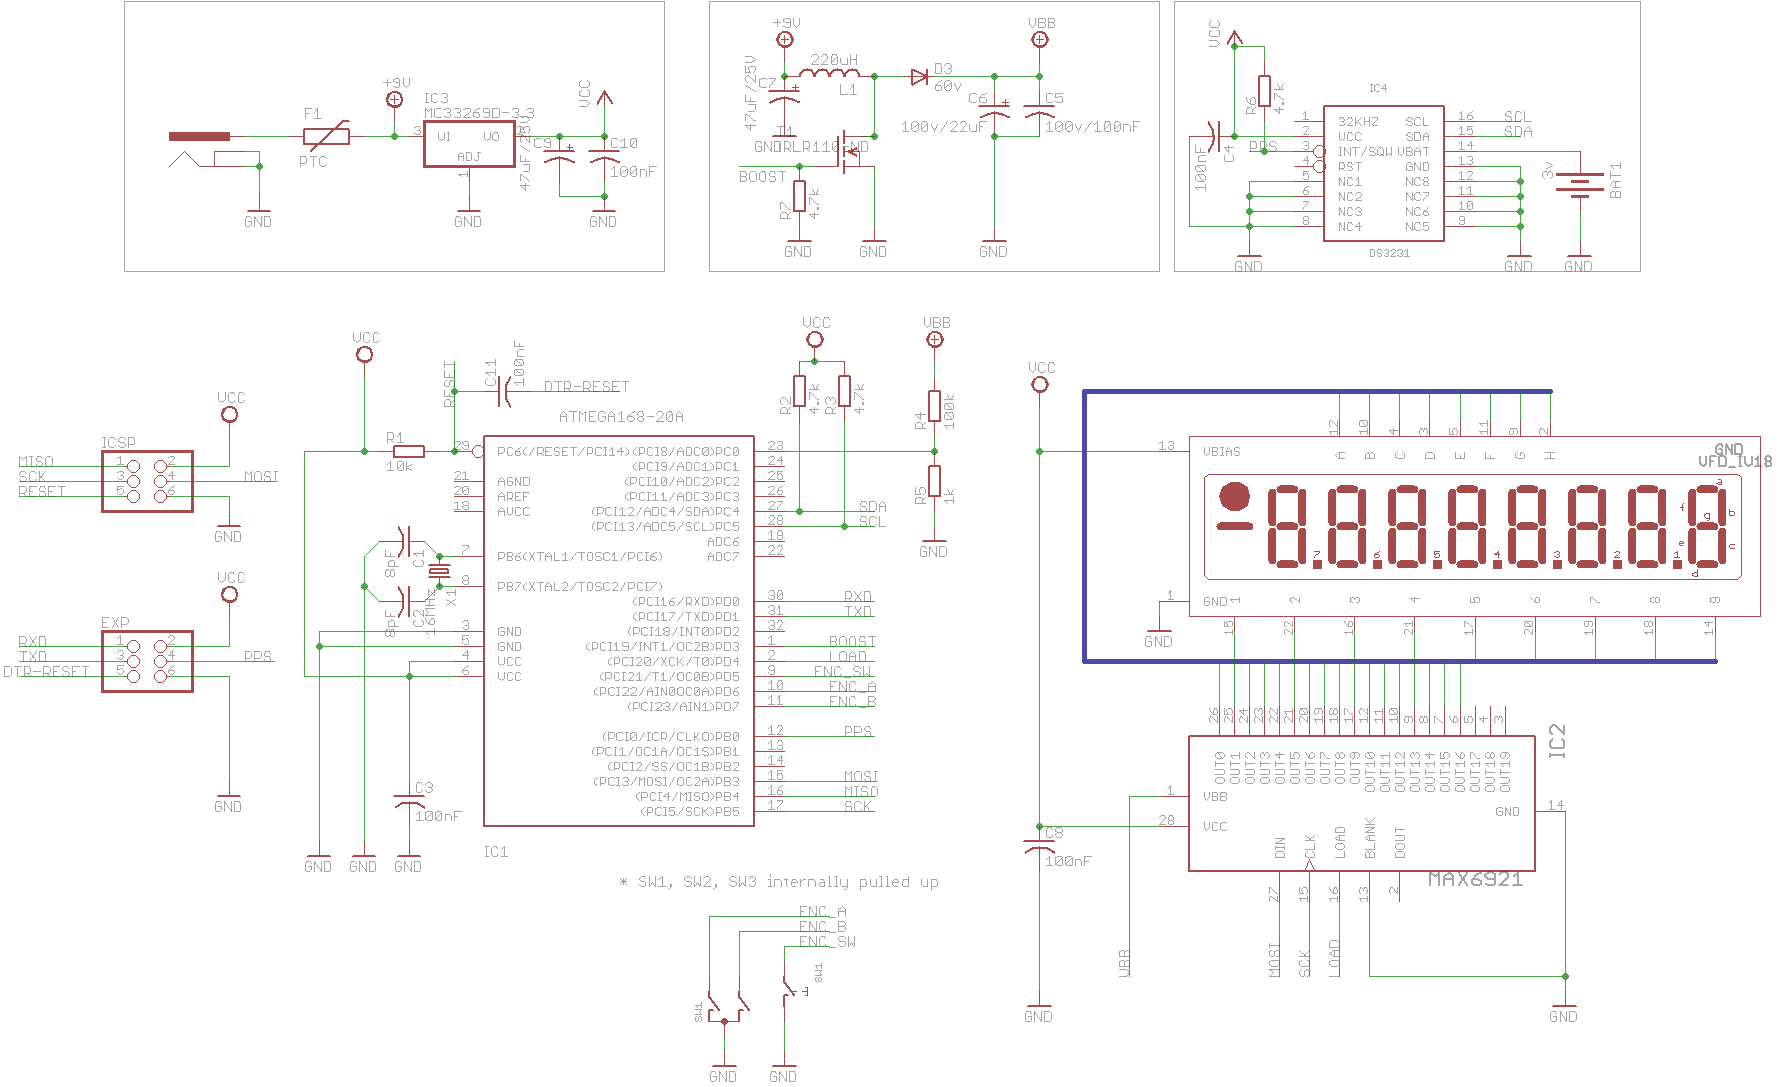Select capacitor C8 100nF near MAX6921
This screenshot has width=1779, height=1087.
coord(1040,847)
